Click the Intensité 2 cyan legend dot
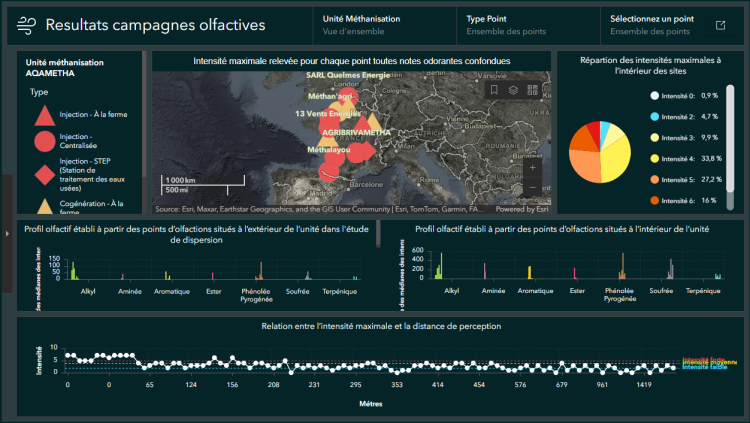 [x=654, y=117]
